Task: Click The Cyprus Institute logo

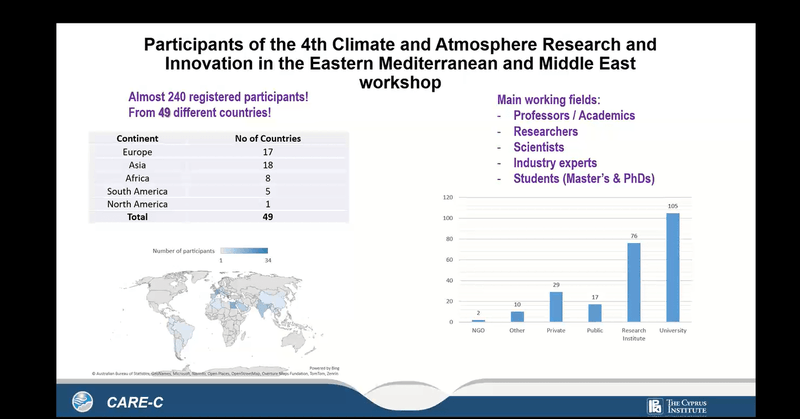Action: coord(677,406)
